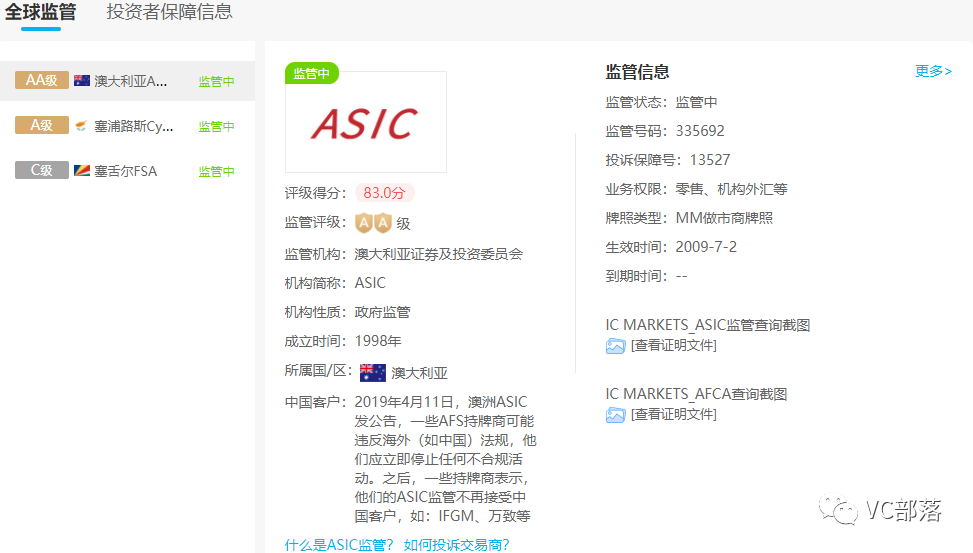
Task: Open the 投资者保障信息 tab
Action: coord(169,12)
